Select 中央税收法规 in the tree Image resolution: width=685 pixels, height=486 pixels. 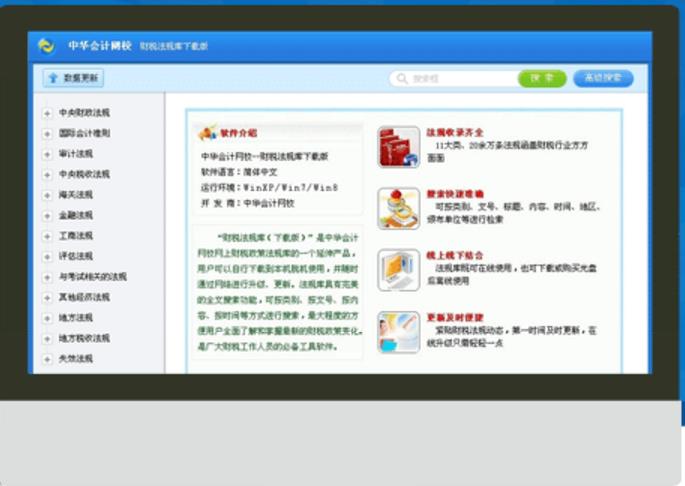84,174
